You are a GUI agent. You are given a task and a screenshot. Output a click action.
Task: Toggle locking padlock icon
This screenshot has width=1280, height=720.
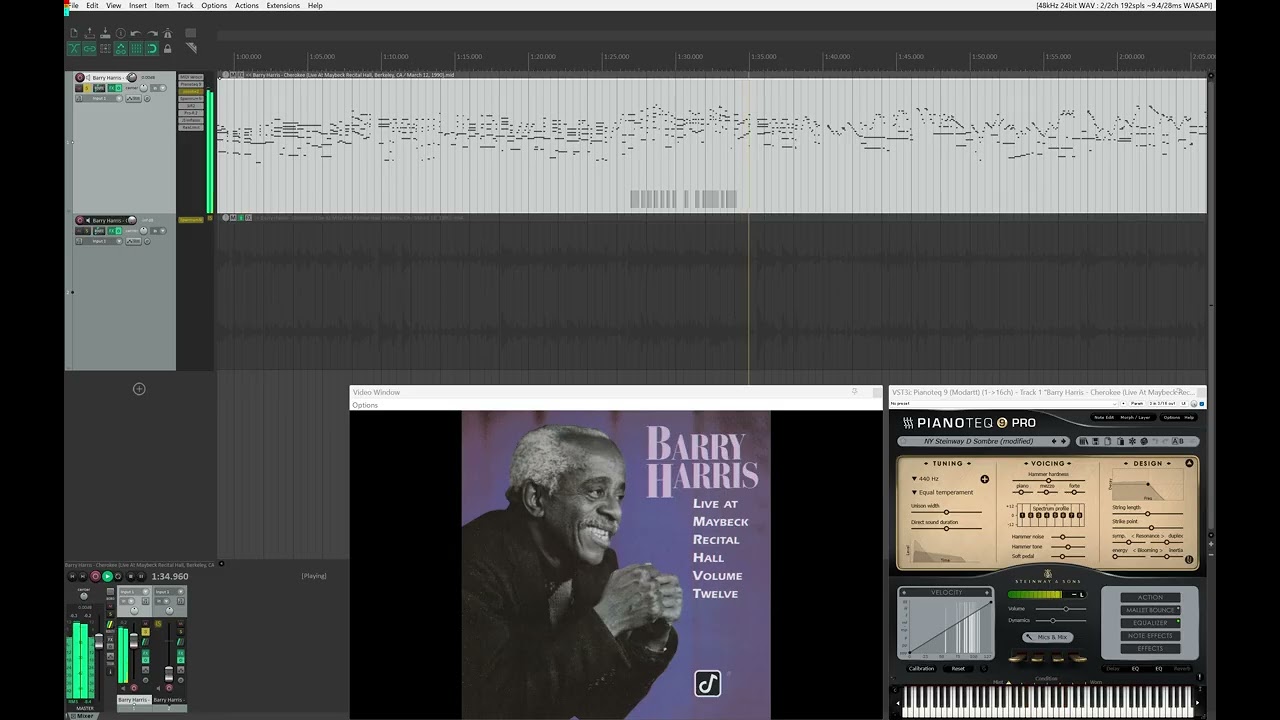pyautogui.click(x=167, y=48)
